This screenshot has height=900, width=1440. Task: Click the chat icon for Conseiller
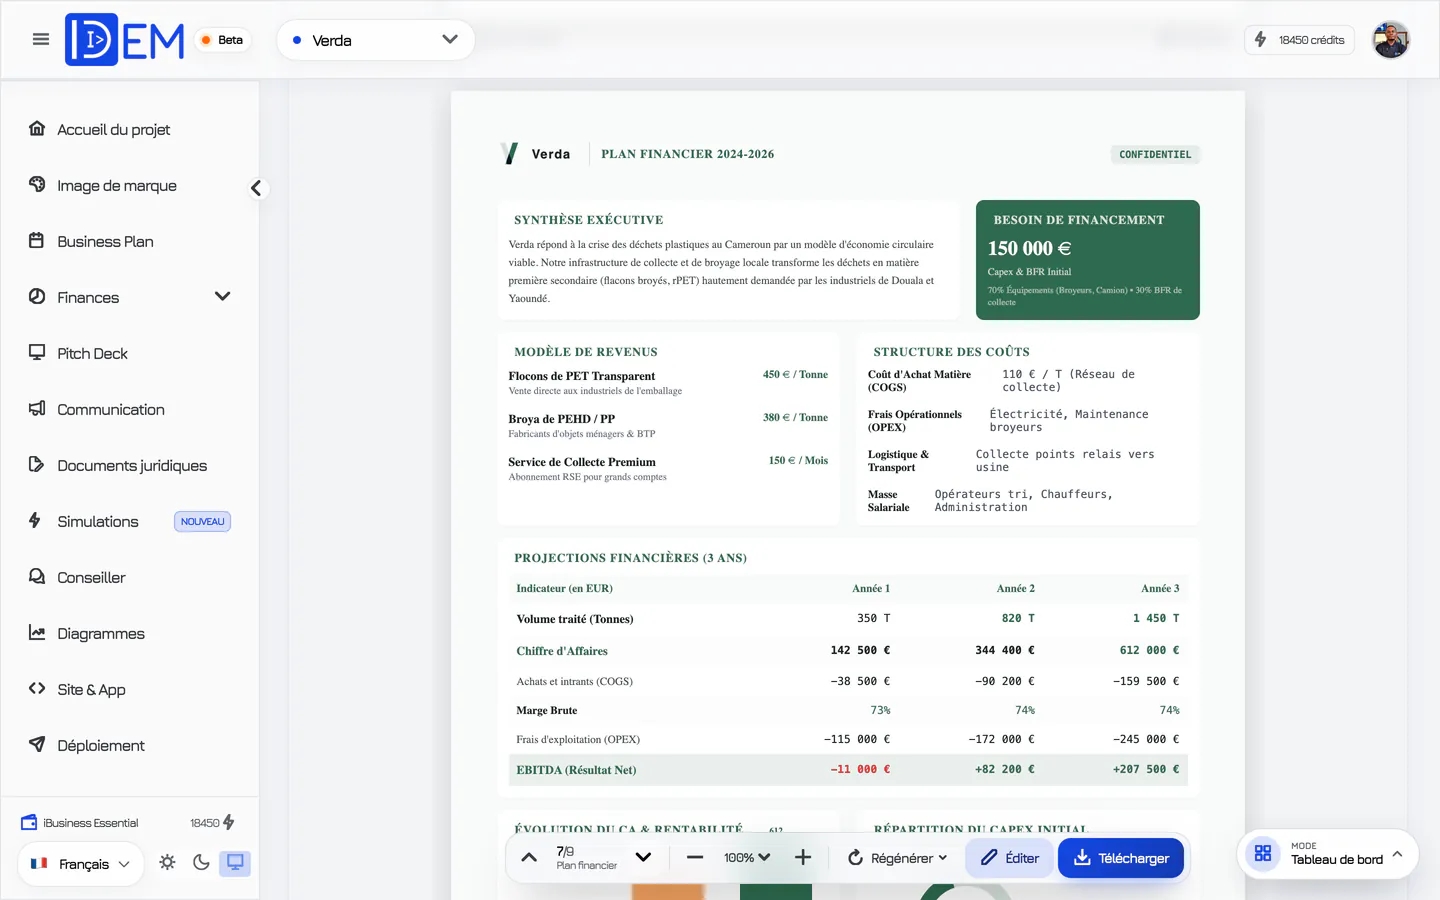[37, 576]
